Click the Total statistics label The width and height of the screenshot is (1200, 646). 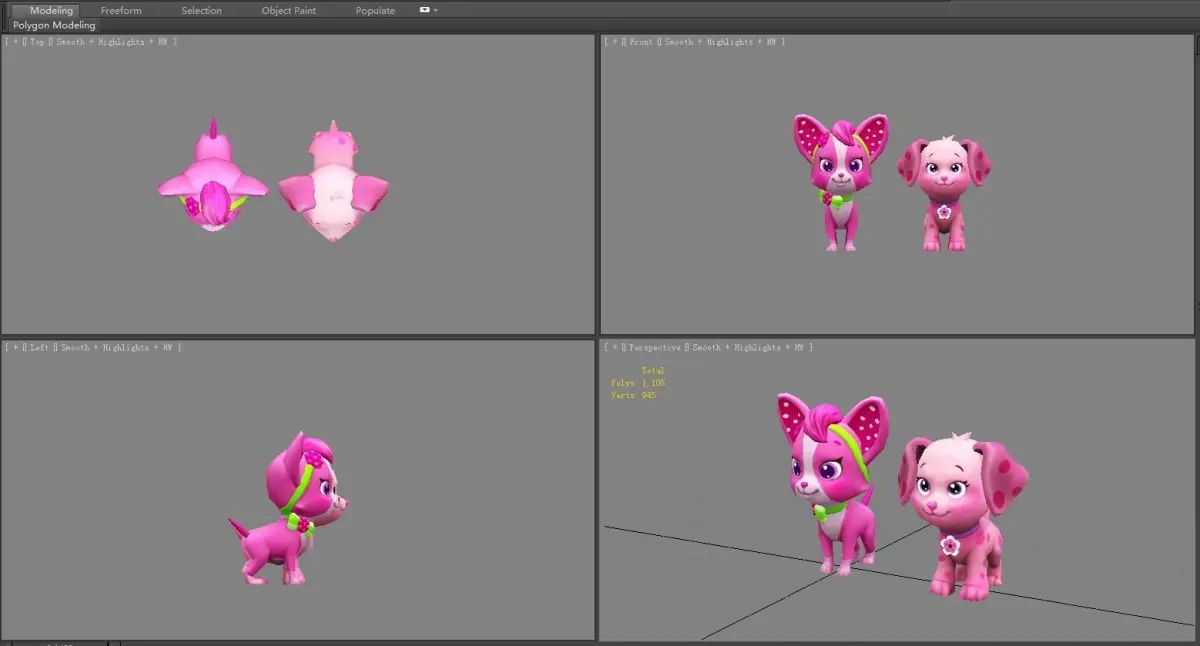click(x=653, y=371)
